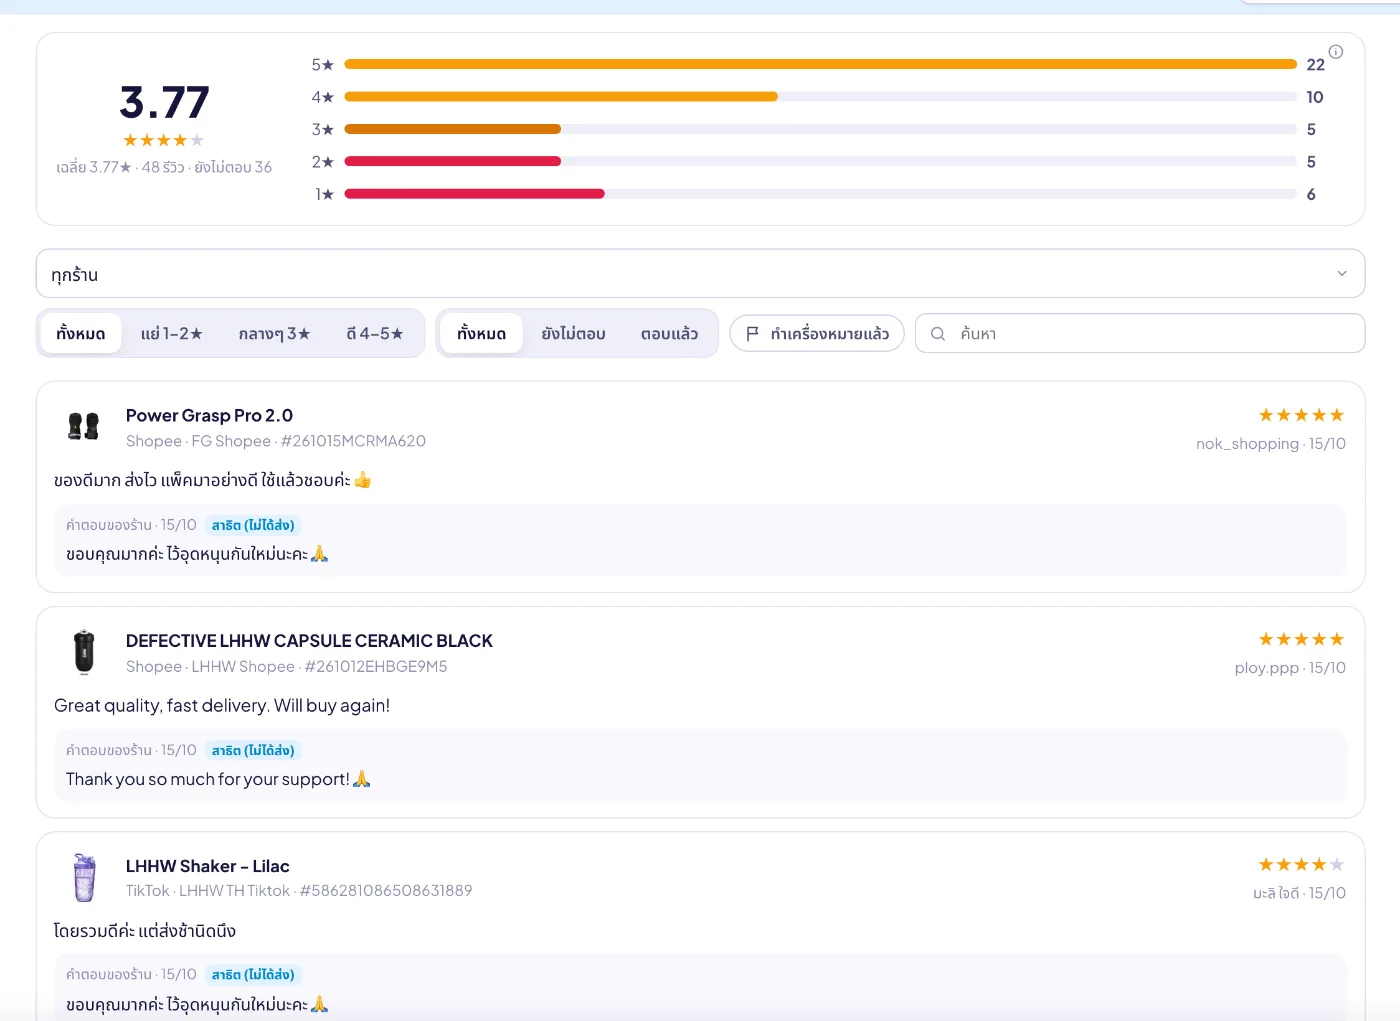Image resolution: width=1400 pixels, height=1021 pixels.
Task: Click the 5★ rating distribution bar
Action: (820, 65)
